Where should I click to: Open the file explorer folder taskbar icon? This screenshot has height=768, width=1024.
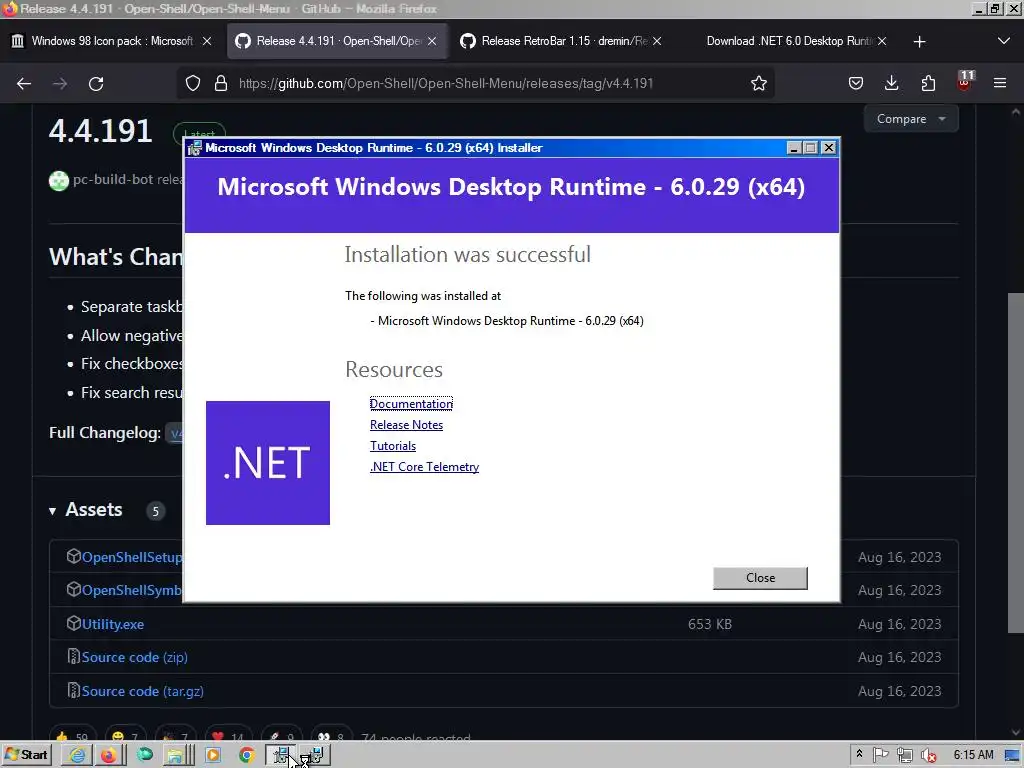point(176,756)
